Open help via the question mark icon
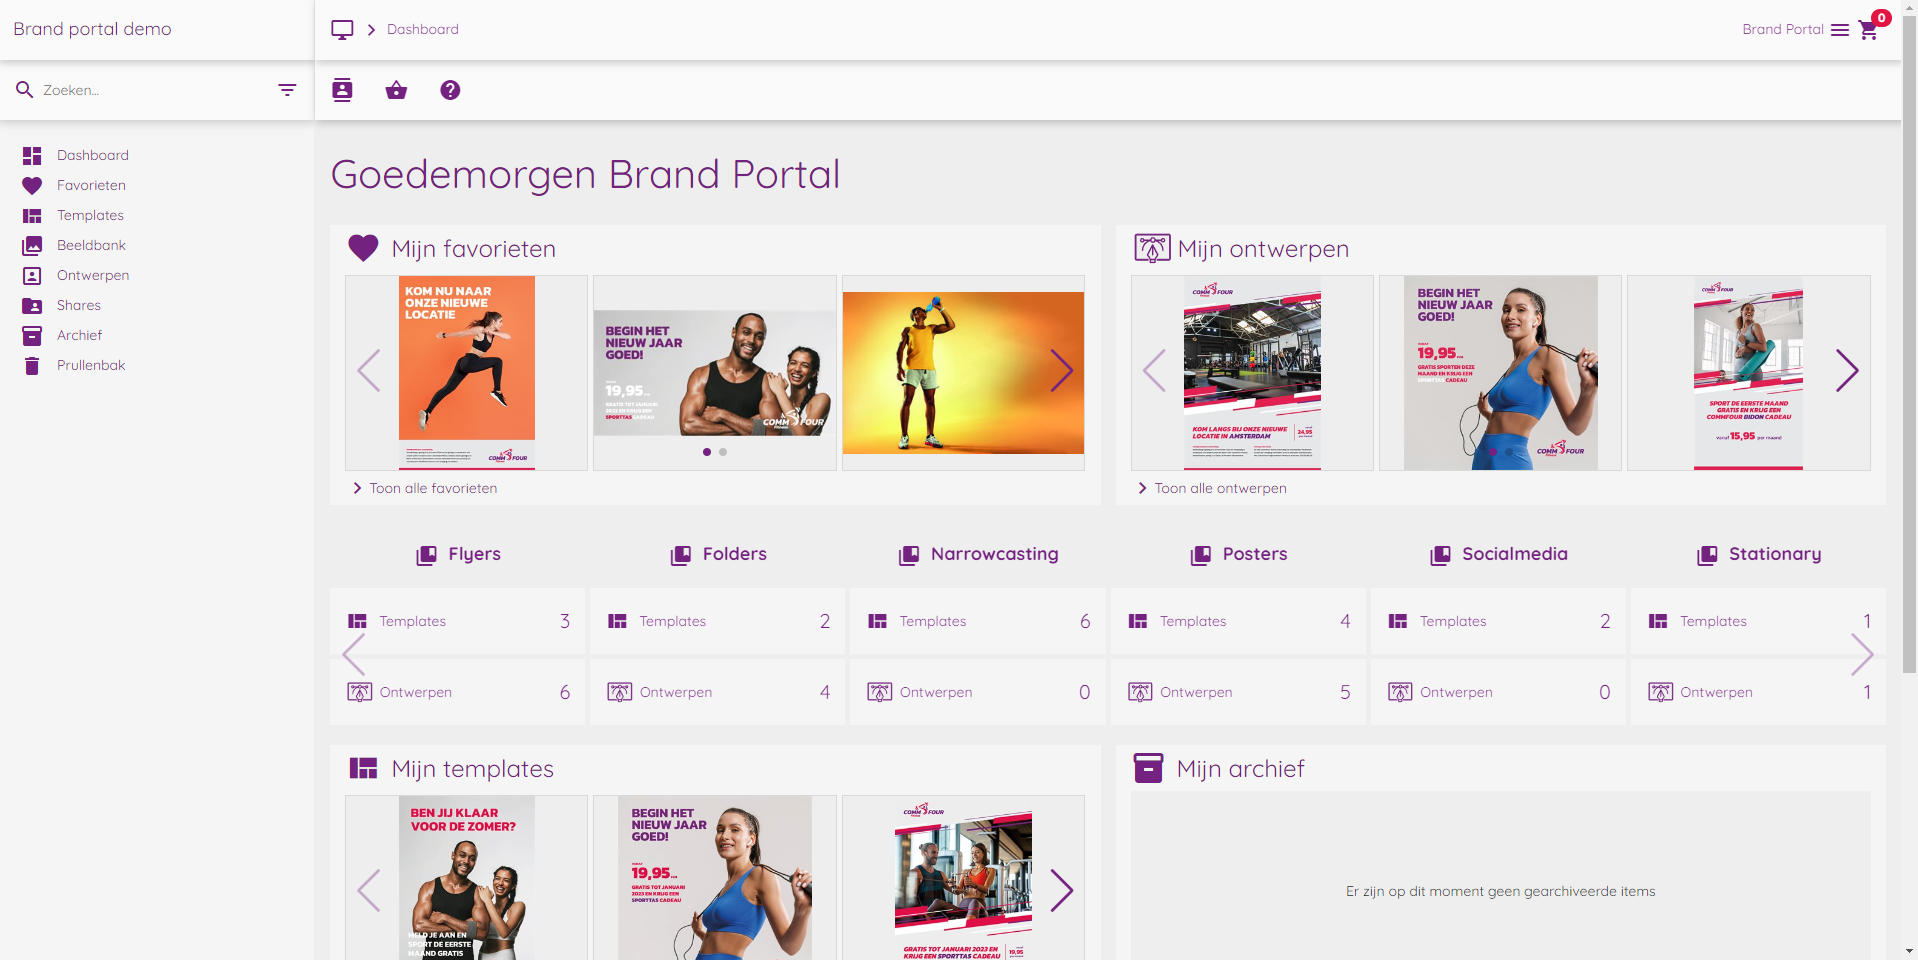 tap(450, 90)
